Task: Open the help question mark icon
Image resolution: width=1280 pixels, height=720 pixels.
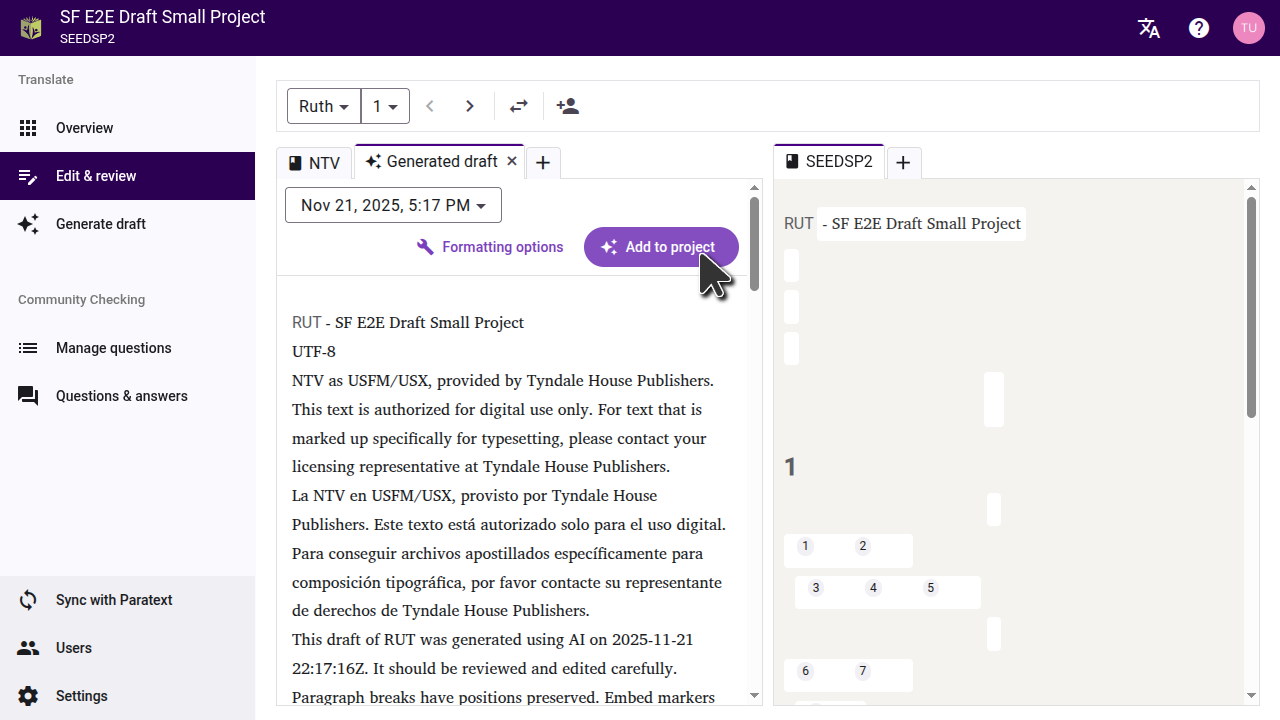Action: (x=1199, y=28)
